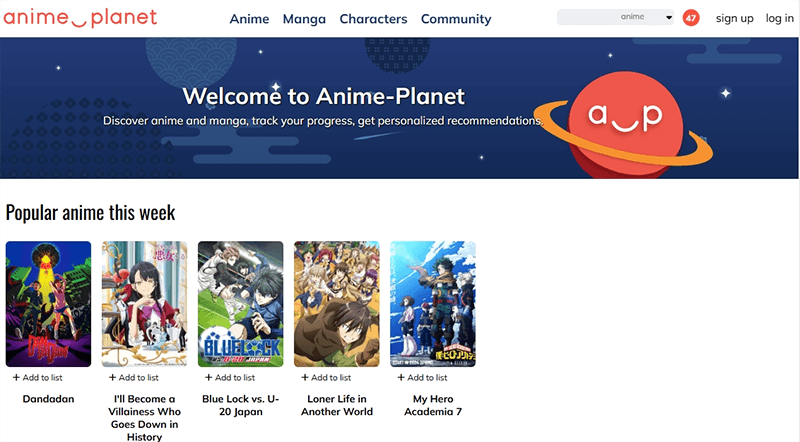Click Blue Lock vs. U-20 Japan title

click(240, 405)
